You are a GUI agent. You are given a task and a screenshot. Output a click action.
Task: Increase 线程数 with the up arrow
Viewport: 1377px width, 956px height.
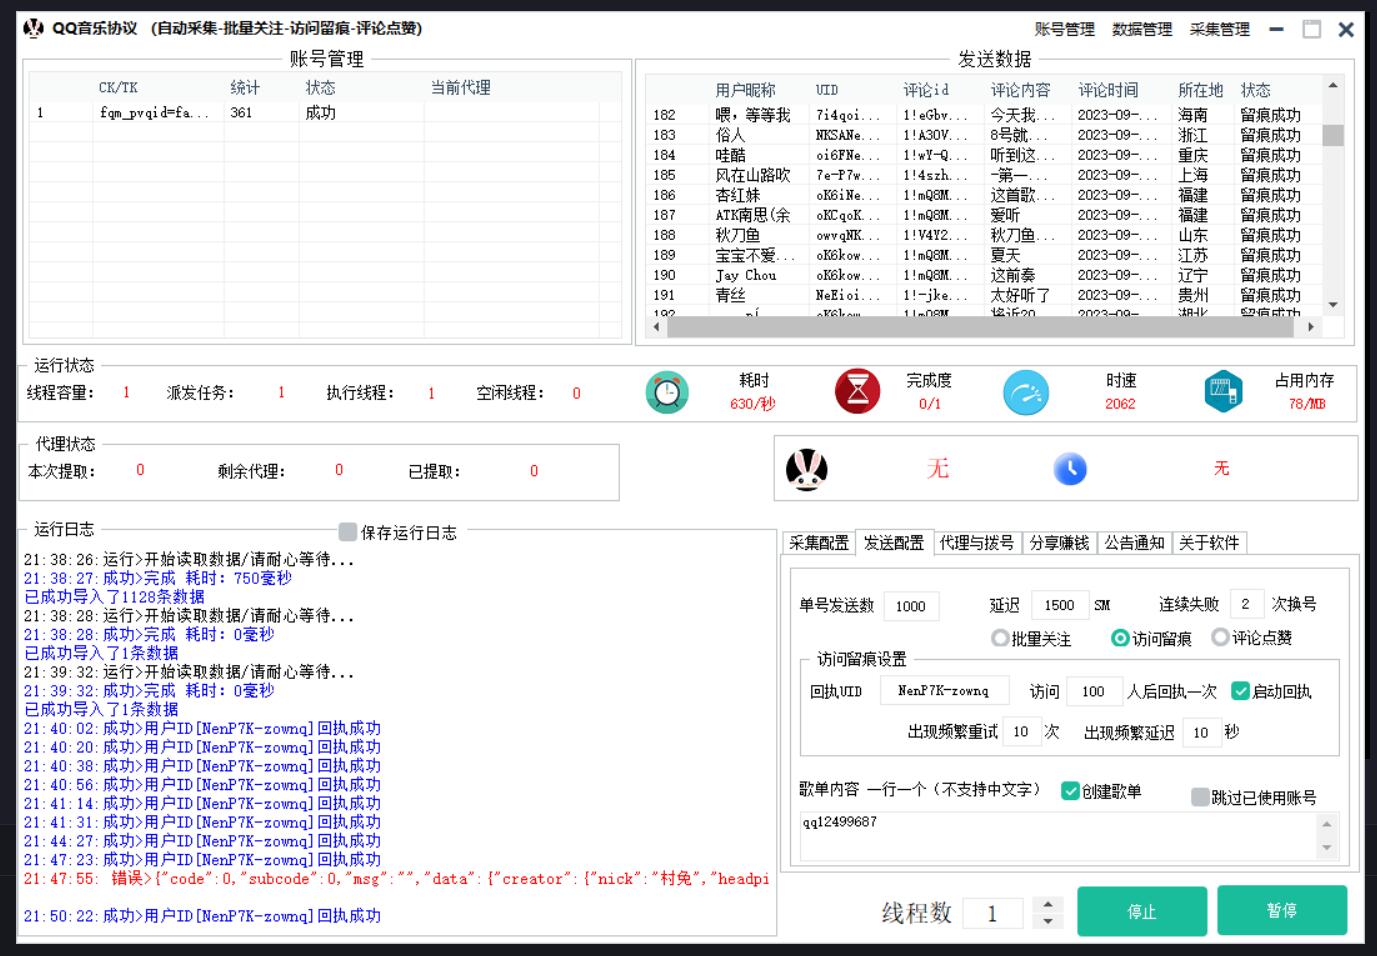tap(1047, 904)
